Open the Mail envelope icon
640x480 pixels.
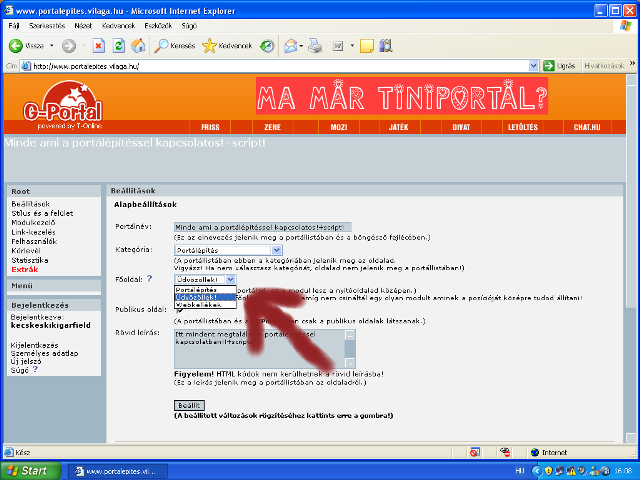tap(291, 46)
